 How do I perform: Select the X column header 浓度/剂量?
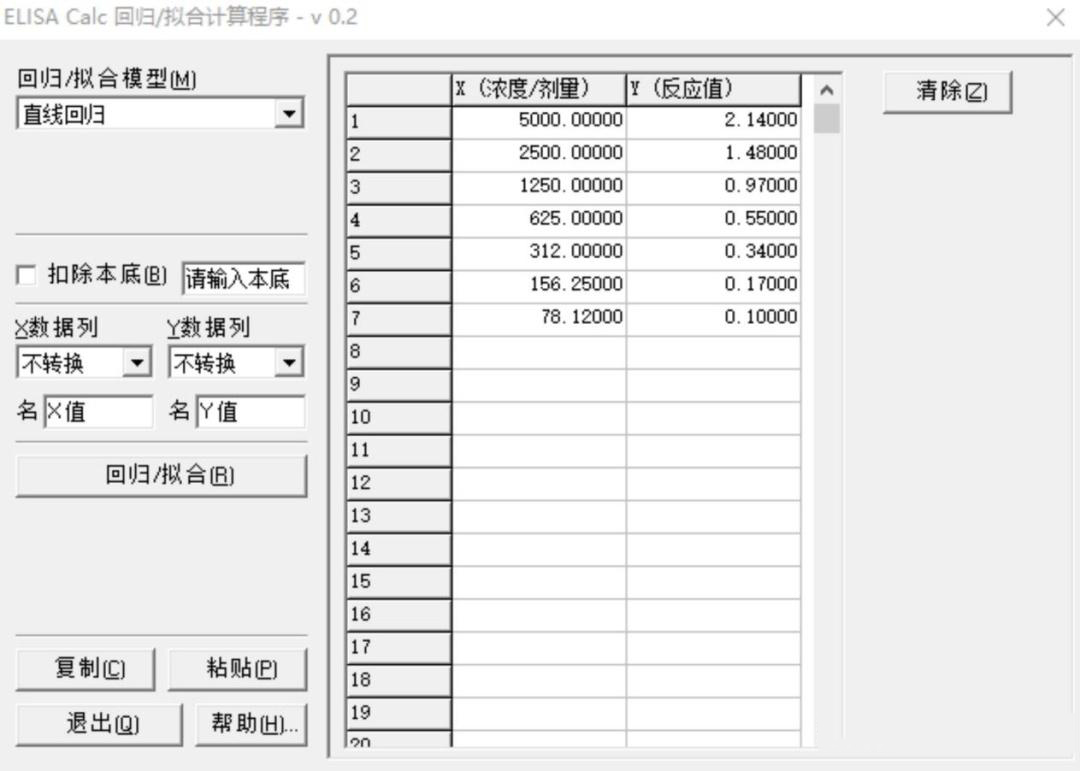pyautogui.click(x=538, y=89)
